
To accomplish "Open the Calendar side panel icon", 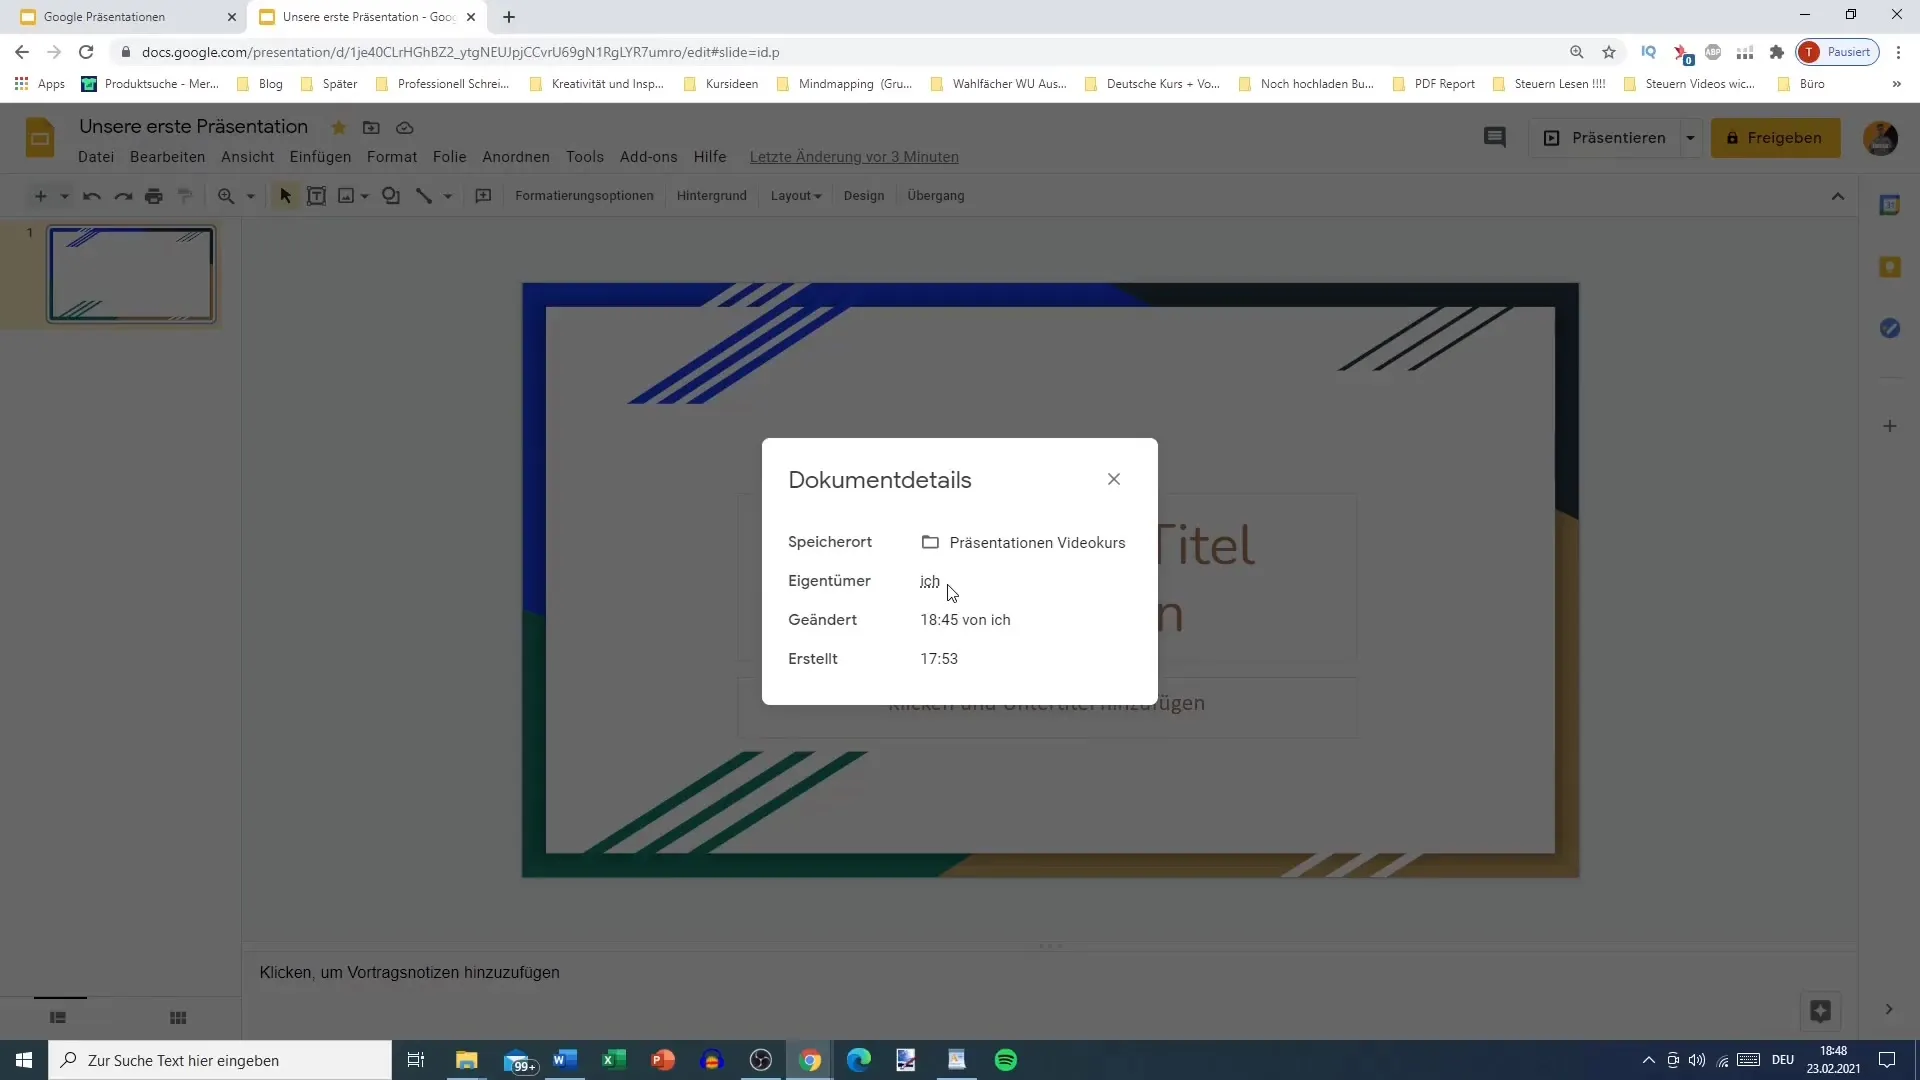I will coord(1890,205).
